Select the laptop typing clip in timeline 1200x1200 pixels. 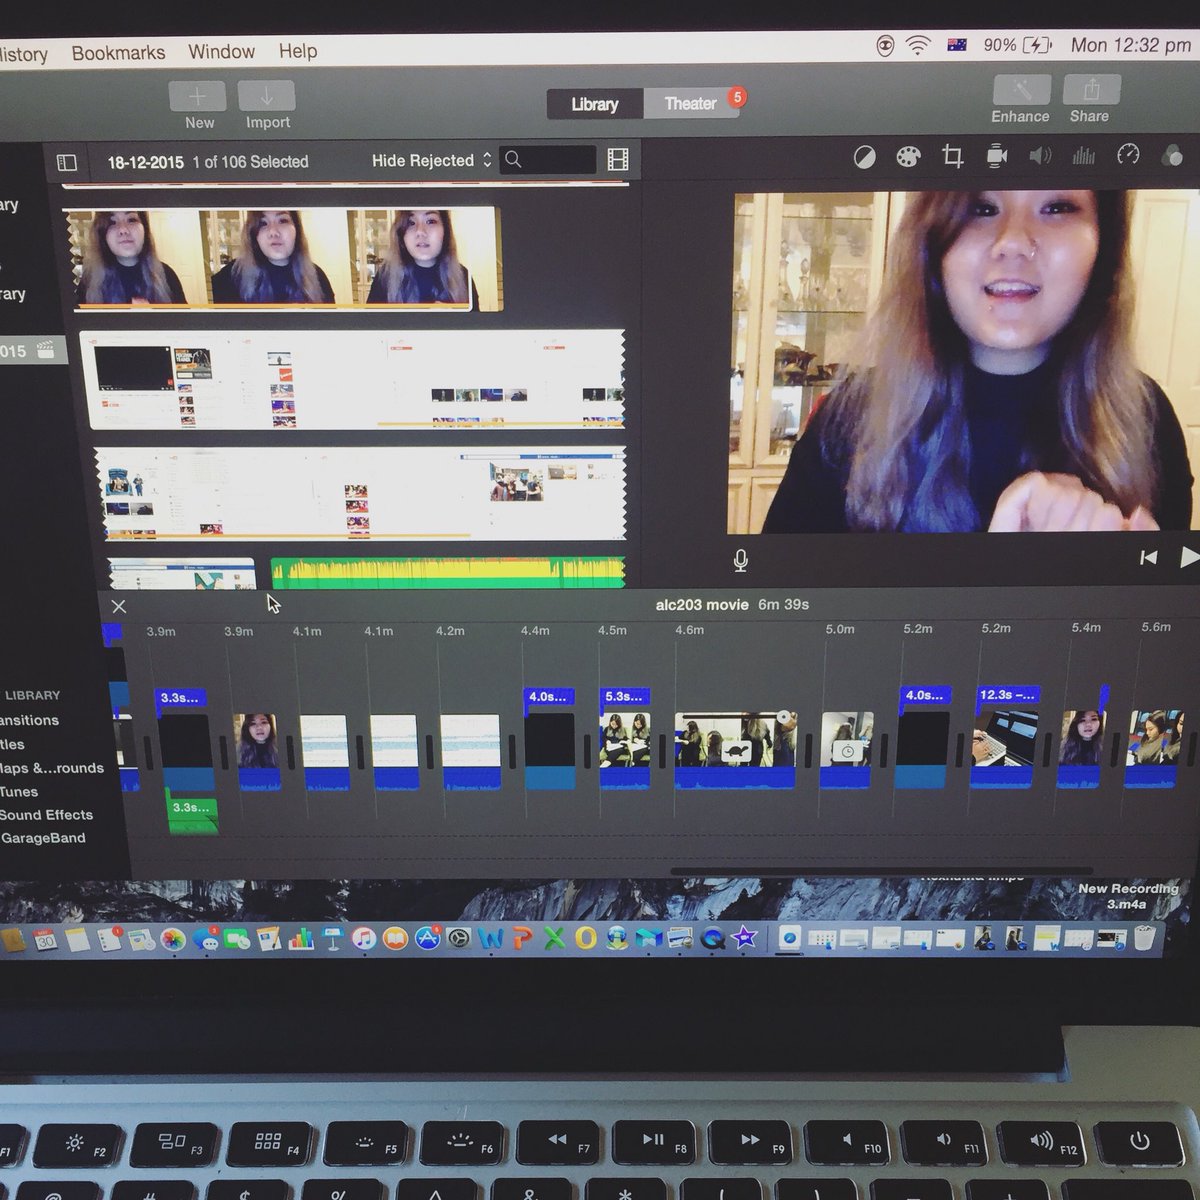[1002, 750]
